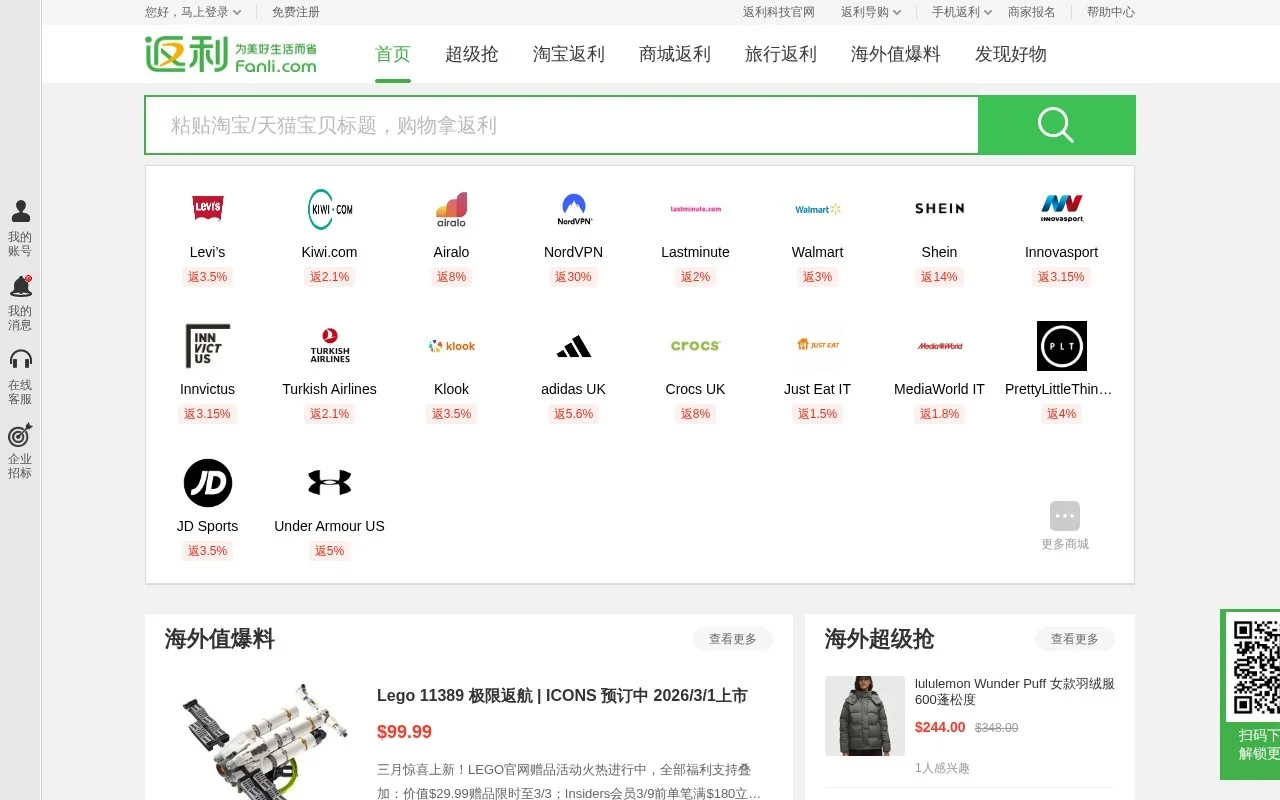1280x800 pixels.
Task: Open the 淘宝返利 tab
Action: coord(569,54)
